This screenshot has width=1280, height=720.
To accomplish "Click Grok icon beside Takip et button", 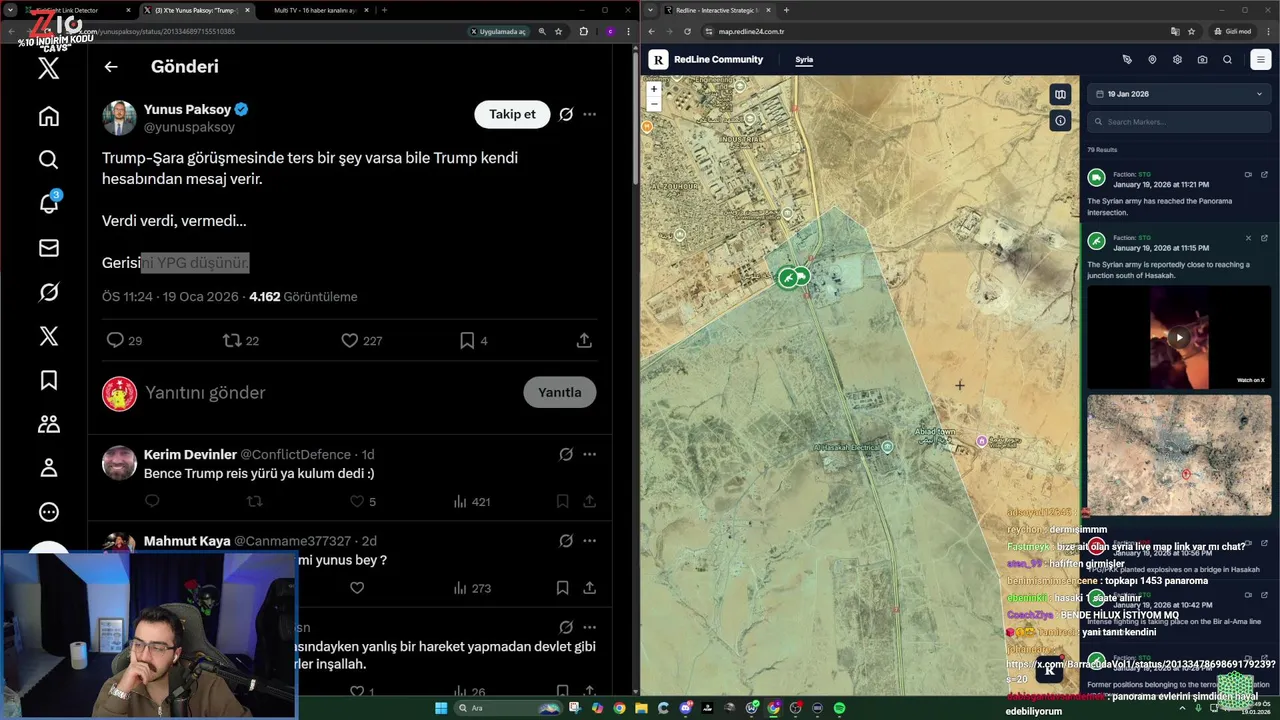I will point(566,114).
